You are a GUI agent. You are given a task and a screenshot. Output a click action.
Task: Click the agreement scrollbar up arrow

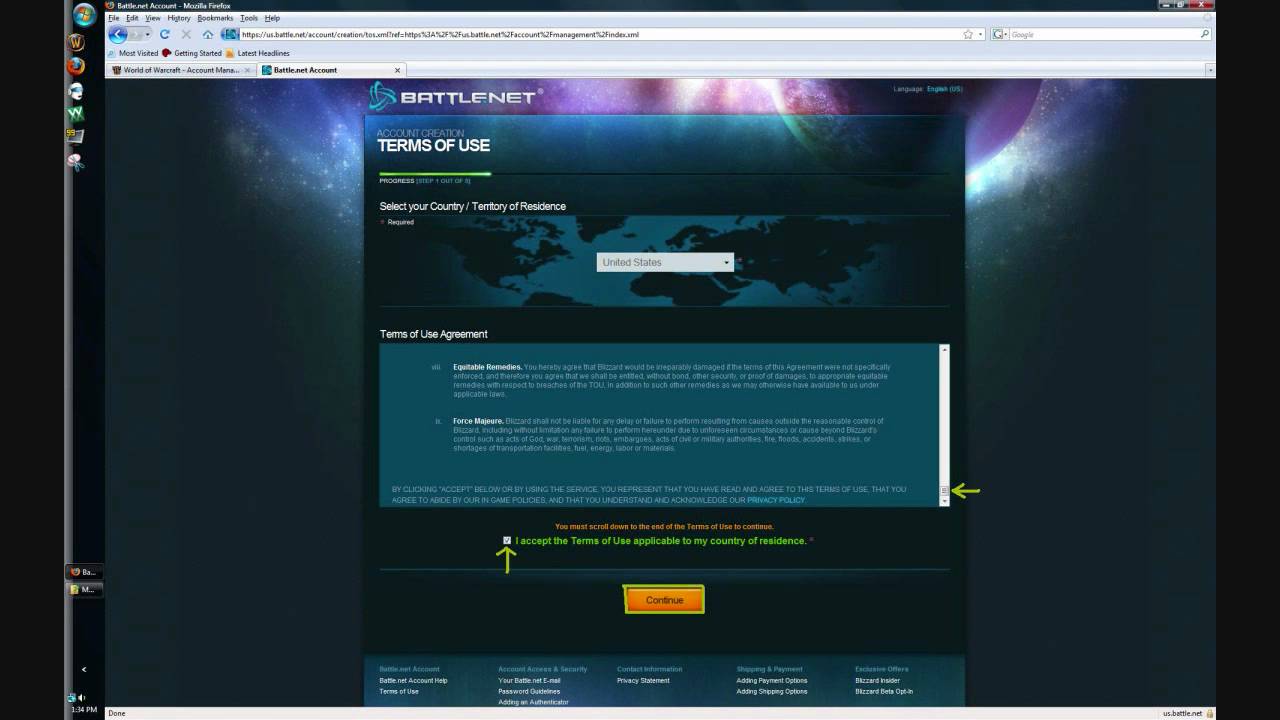coord(944,349)
